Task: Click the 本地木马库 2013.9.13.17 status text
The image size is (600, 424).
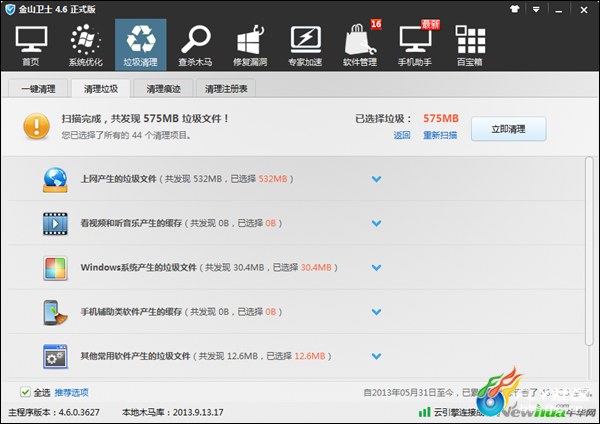Action: [x=173, y=413]
